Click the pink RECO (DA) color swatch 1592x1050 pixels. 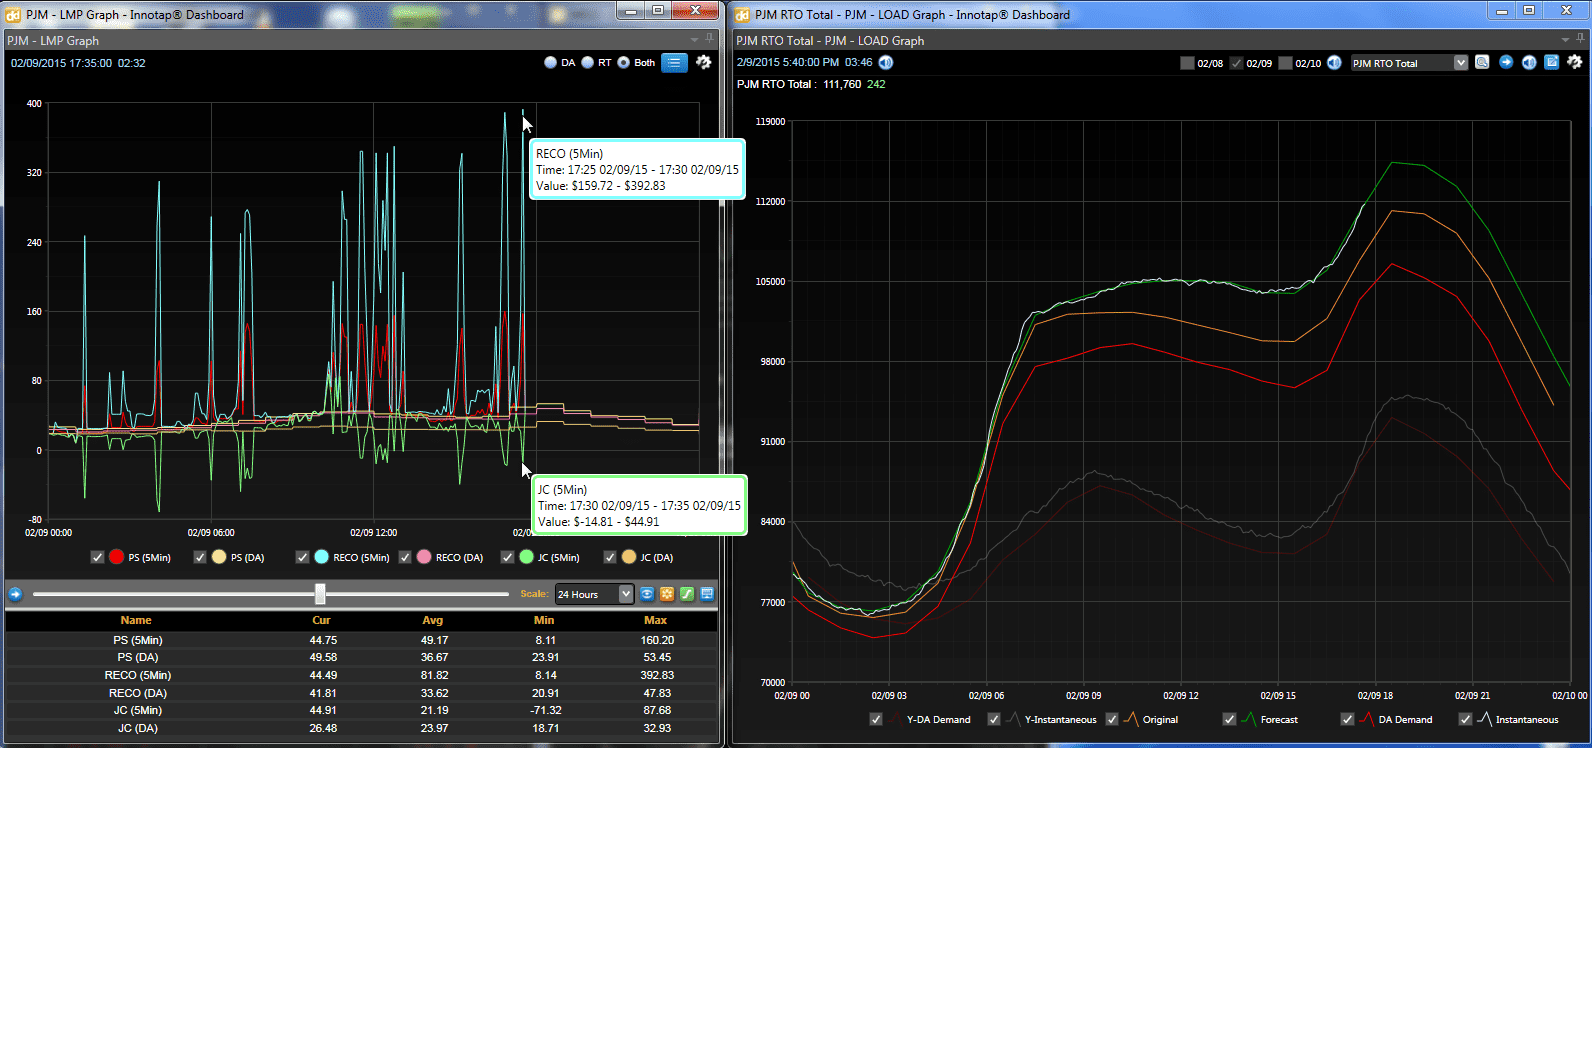pos(424,557)
